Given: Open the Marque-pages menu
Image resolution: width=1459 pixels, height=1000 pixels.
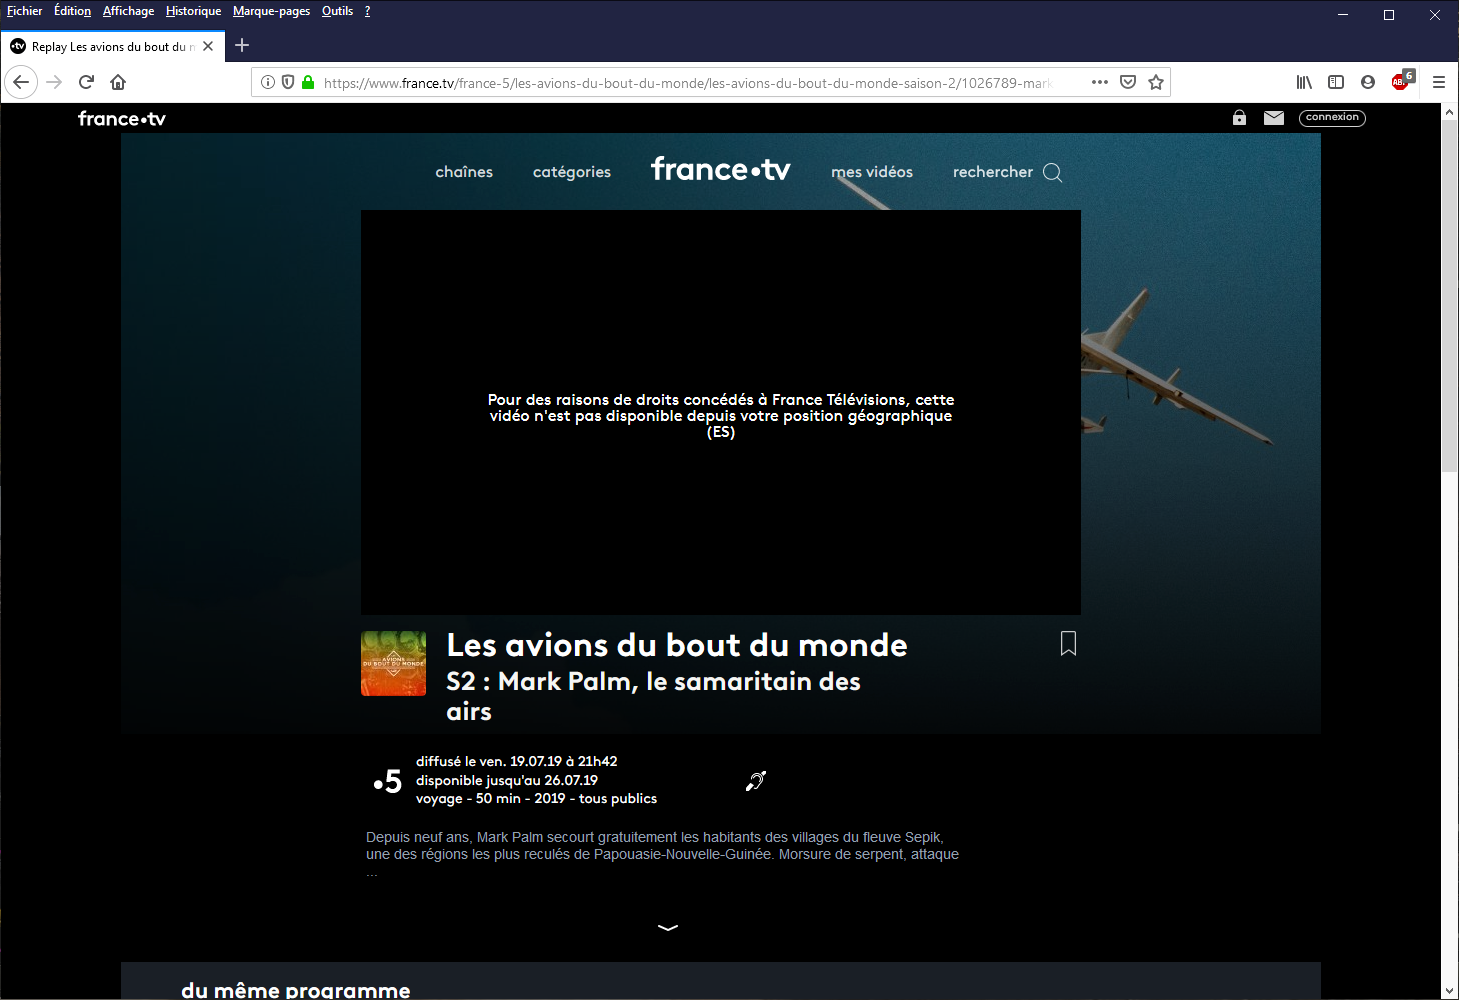Looking at the screenshot, I should pyautogui.click(x=271, y=11).
